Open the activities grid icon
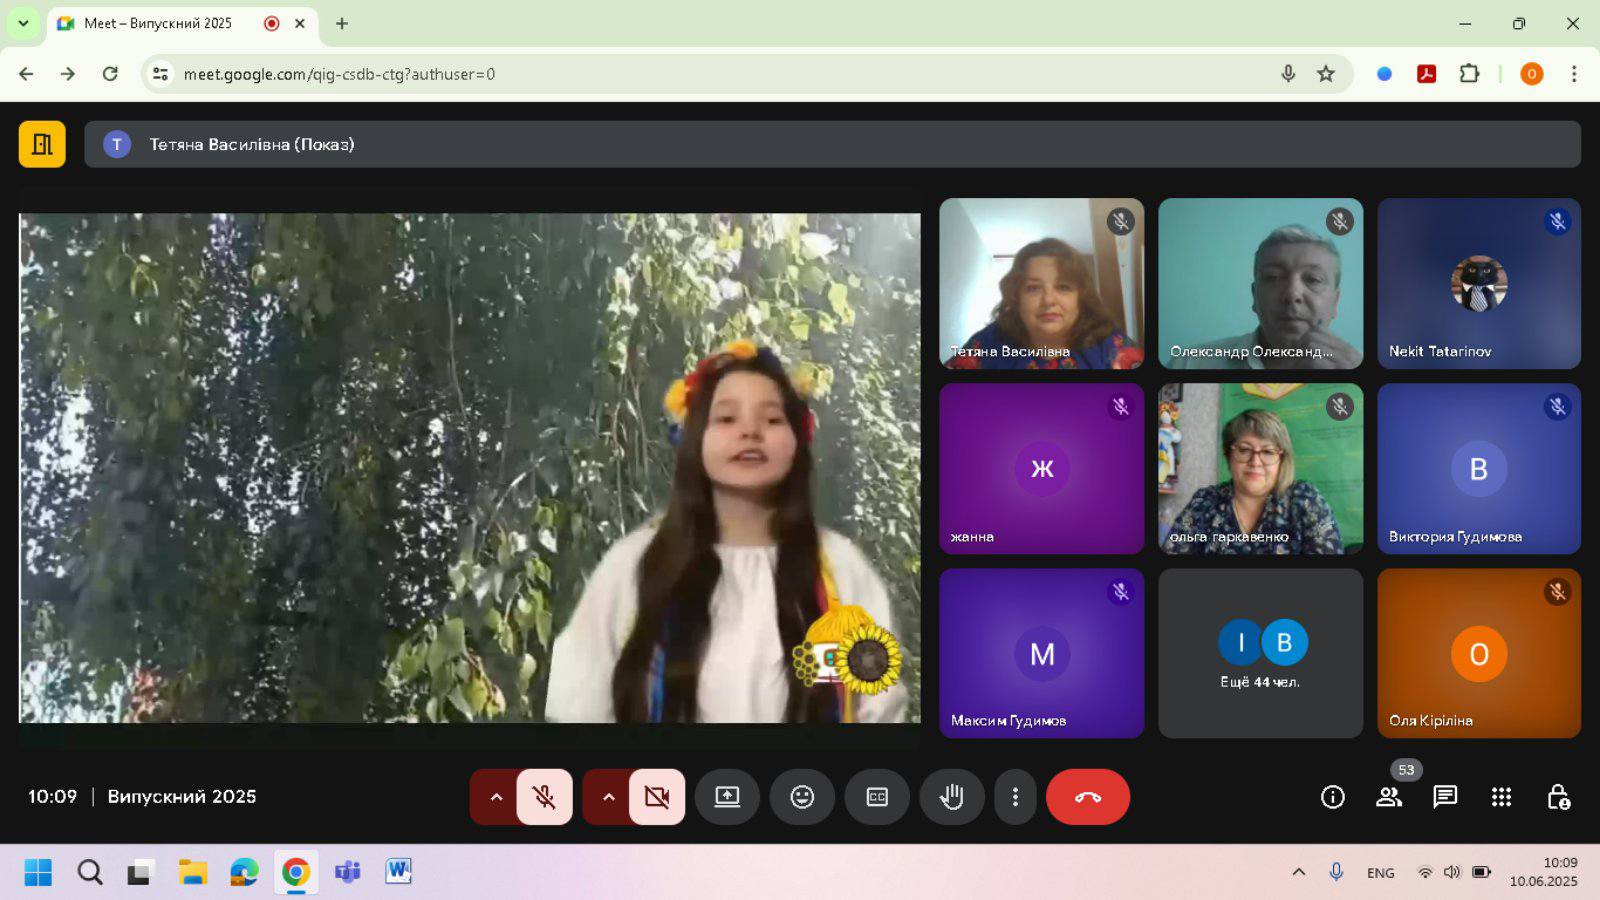This screenshot has height=900, width=1600. coord(1501,797)
